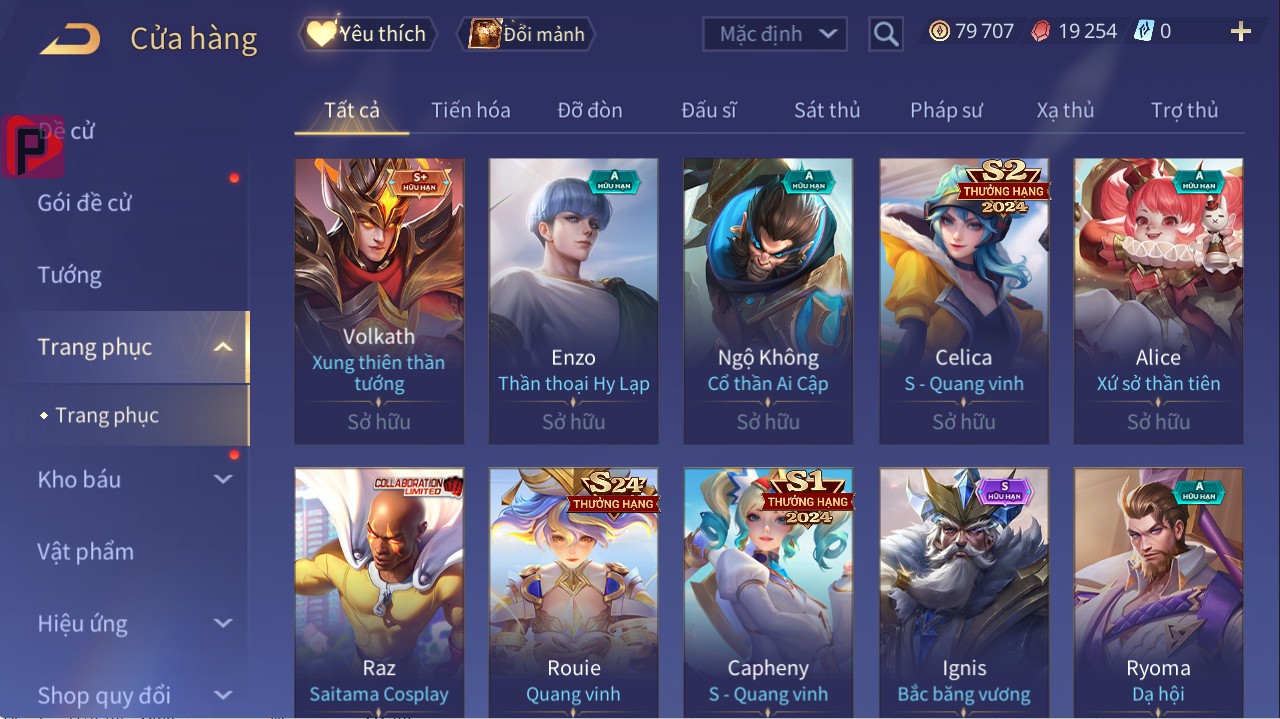Click the red ruby currency icon
Image resolution: width=1280 pixels, height=719 pixels.
pyautogui.click(x=1041, y=31)
